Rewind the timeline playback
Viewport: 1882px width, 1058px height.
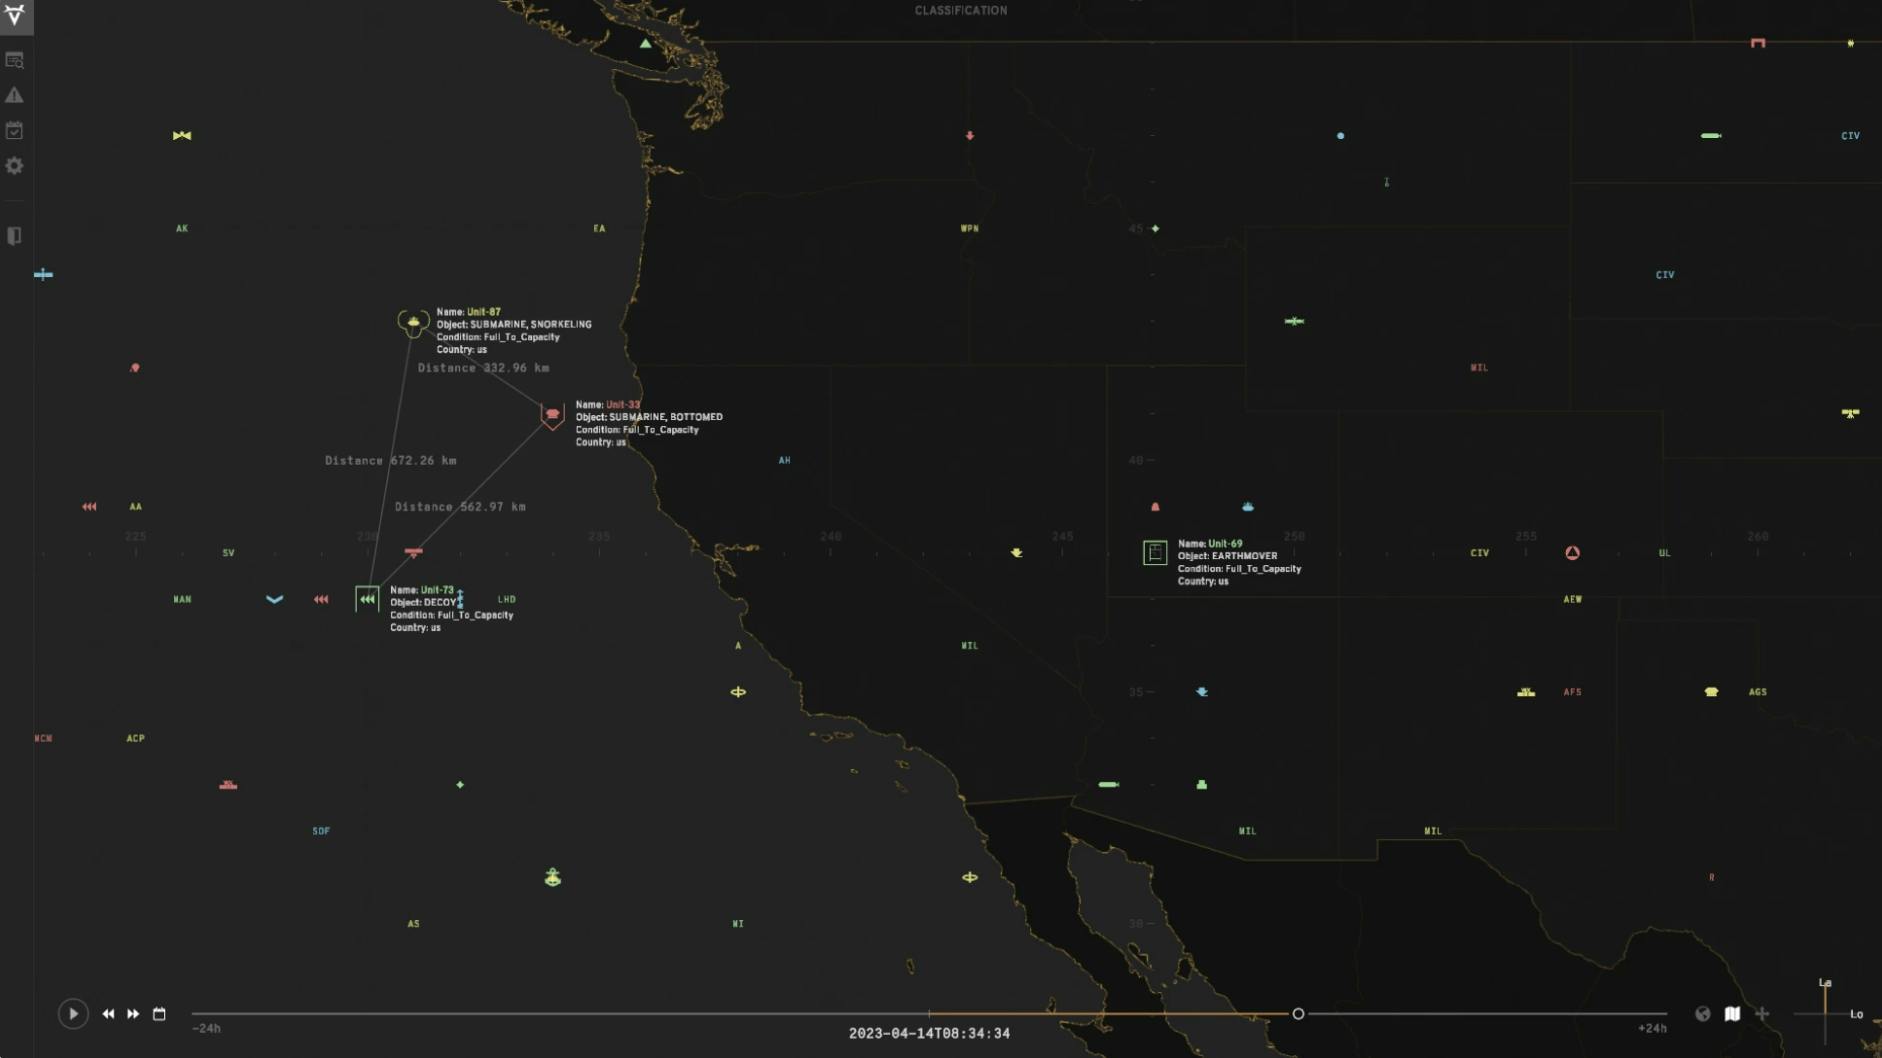(x=108, y=1014)
